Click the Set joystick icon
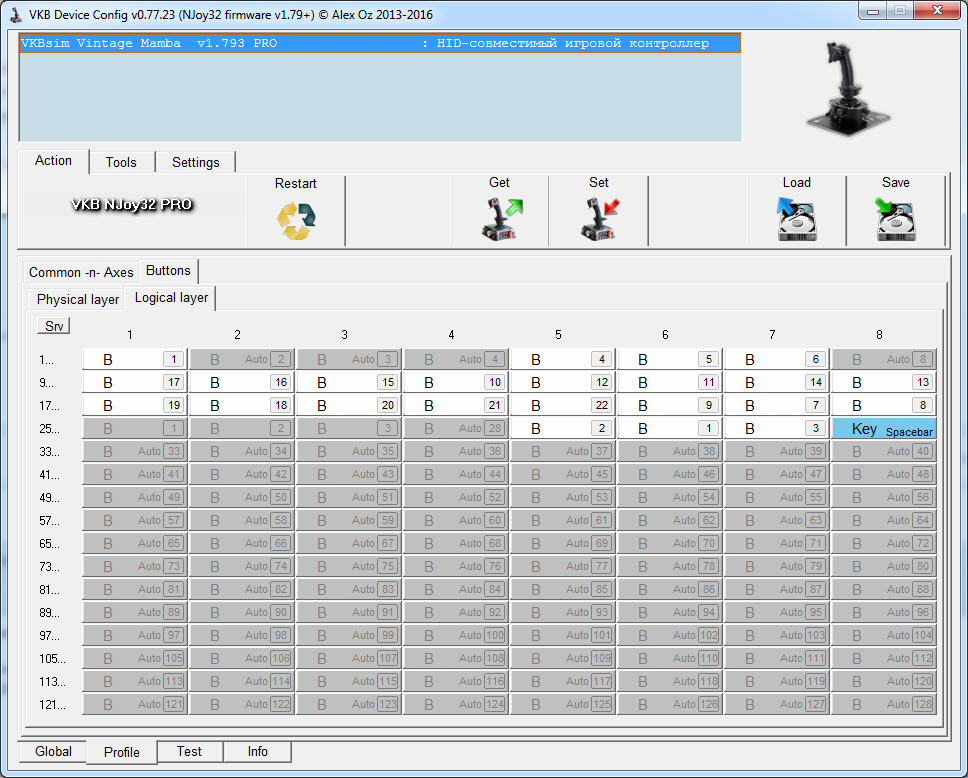The image size is (968, 778). pyautogui.click(x=598, y=220)
